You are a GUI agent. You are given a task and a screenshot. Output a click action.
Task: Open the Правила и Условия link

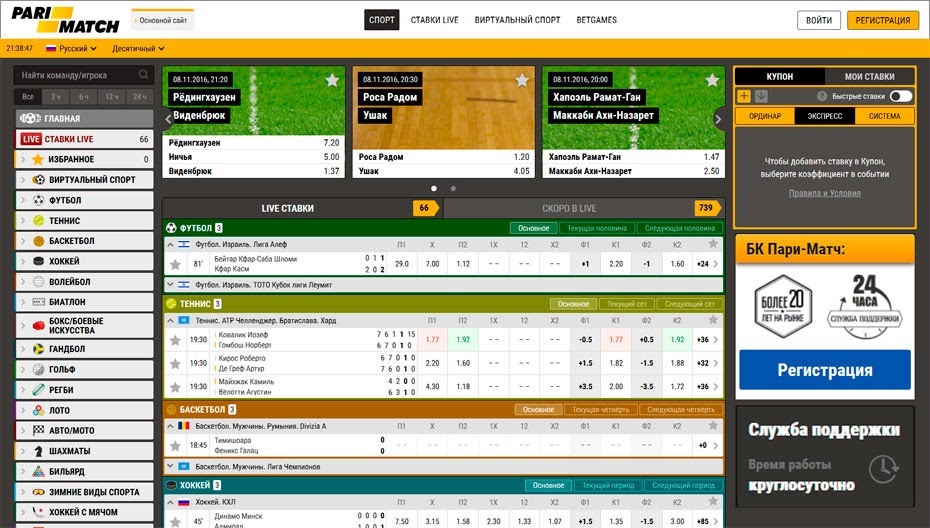coord(824,193)
